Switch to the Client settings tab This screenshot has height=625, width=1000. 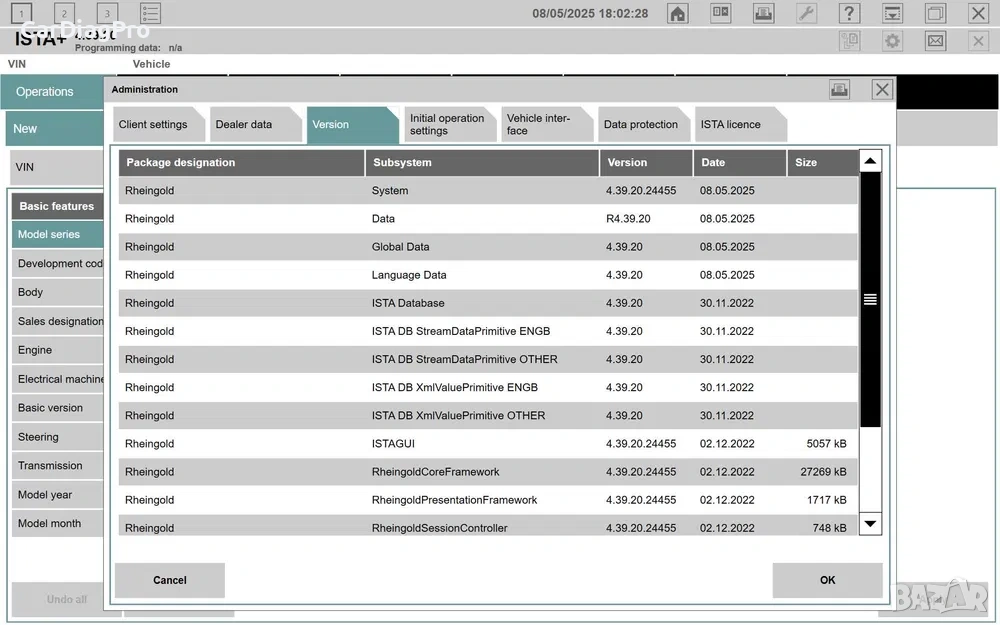153,125
